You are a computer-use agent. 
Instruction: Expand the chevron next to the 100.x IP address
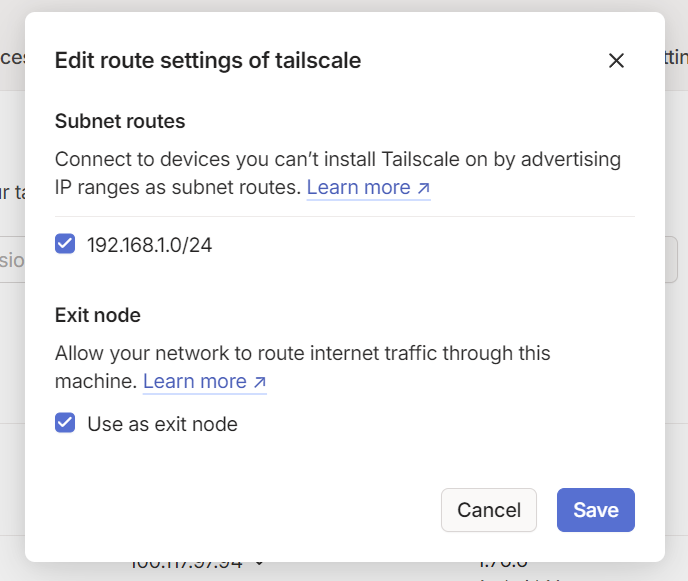pos(259,563)
